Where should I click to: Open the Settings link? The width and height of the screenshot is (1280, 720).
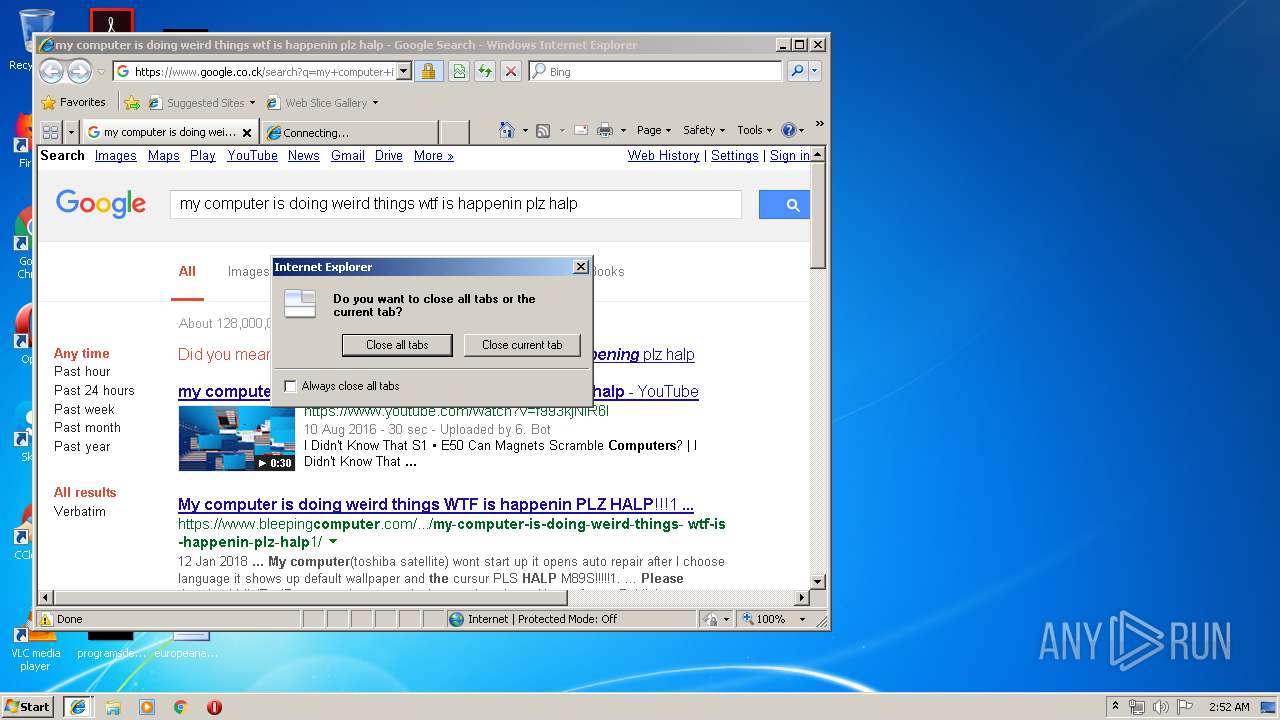pos(735,155)
